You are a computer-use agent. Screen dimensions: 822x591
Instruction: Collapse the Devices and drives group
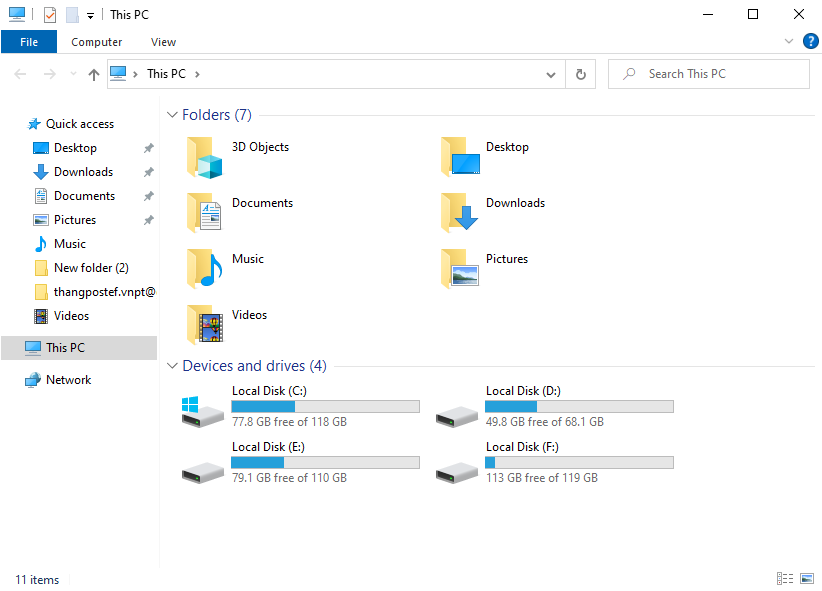[x=173, y=366]
